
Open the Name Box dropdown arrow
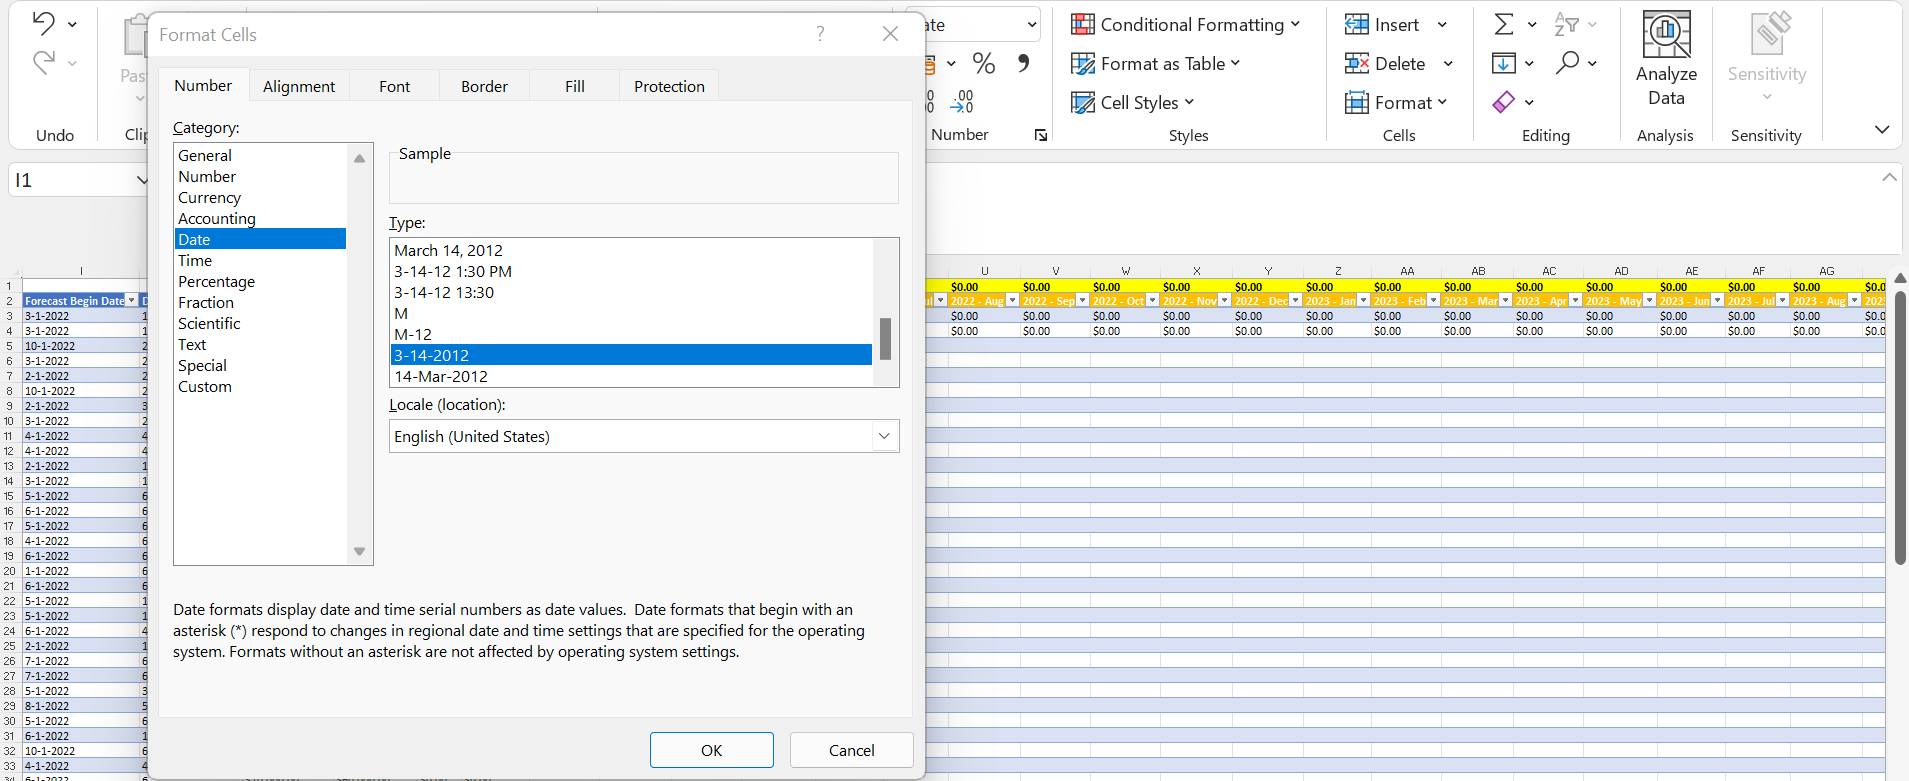point(141,180)
